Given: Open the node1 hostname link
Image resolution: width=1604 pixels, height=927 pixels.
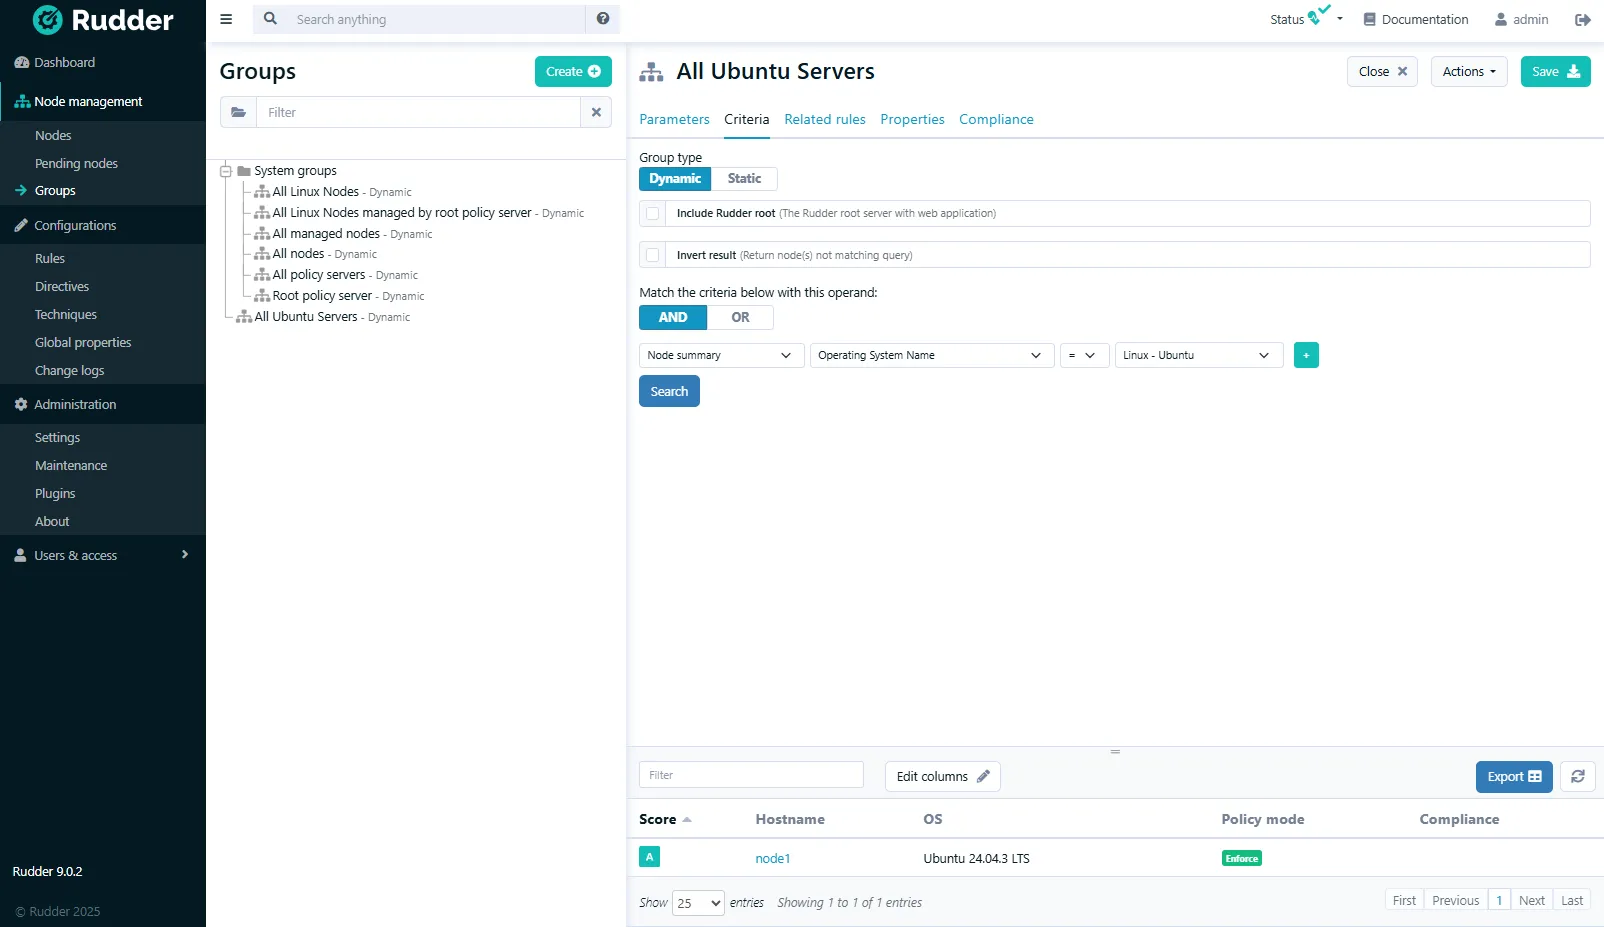Looking at the screenshot, I should coord(773,858).
